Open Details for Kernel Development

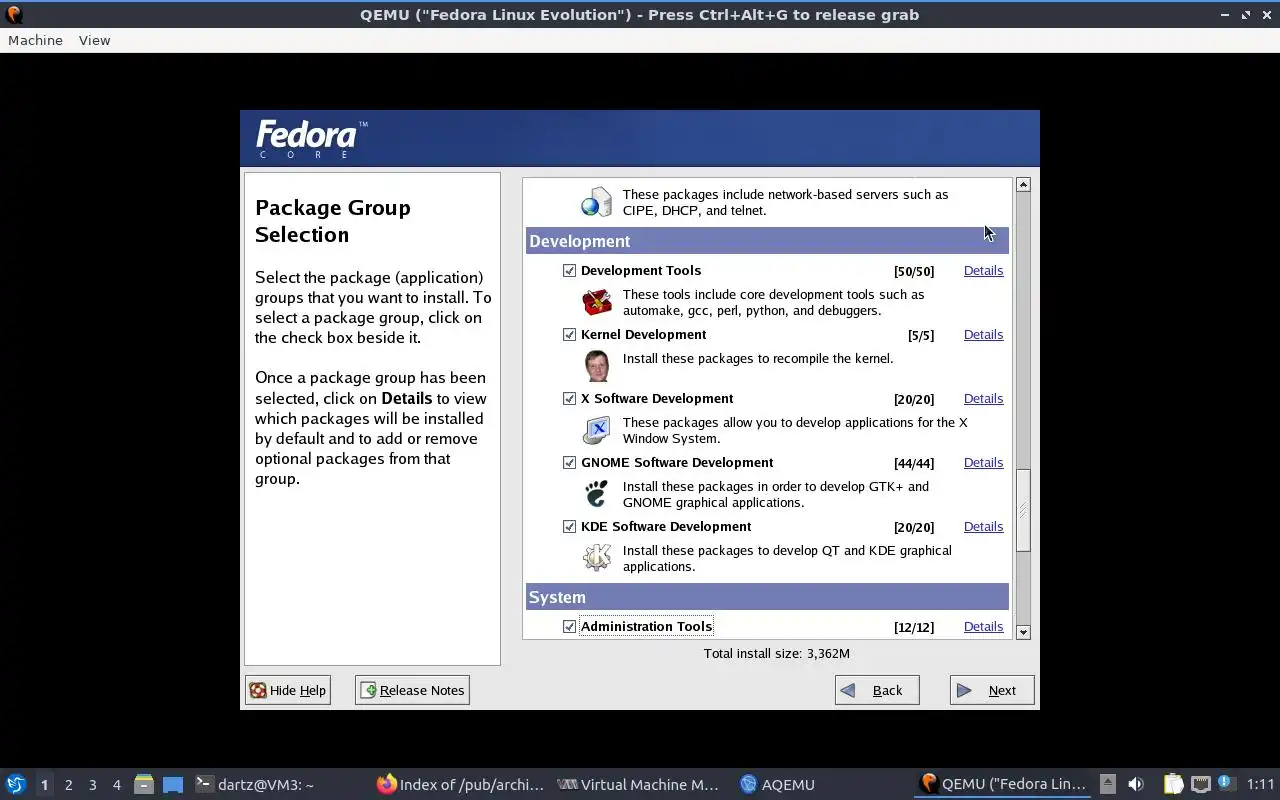click(983, 335)
